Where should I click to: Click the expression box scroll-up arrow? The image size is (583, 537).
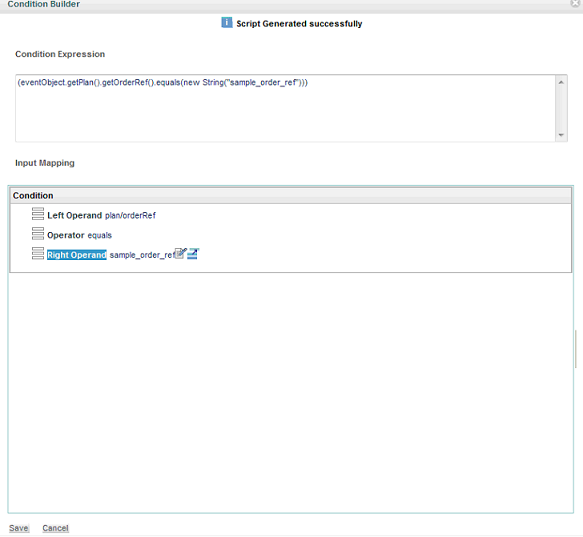point(561,82)
